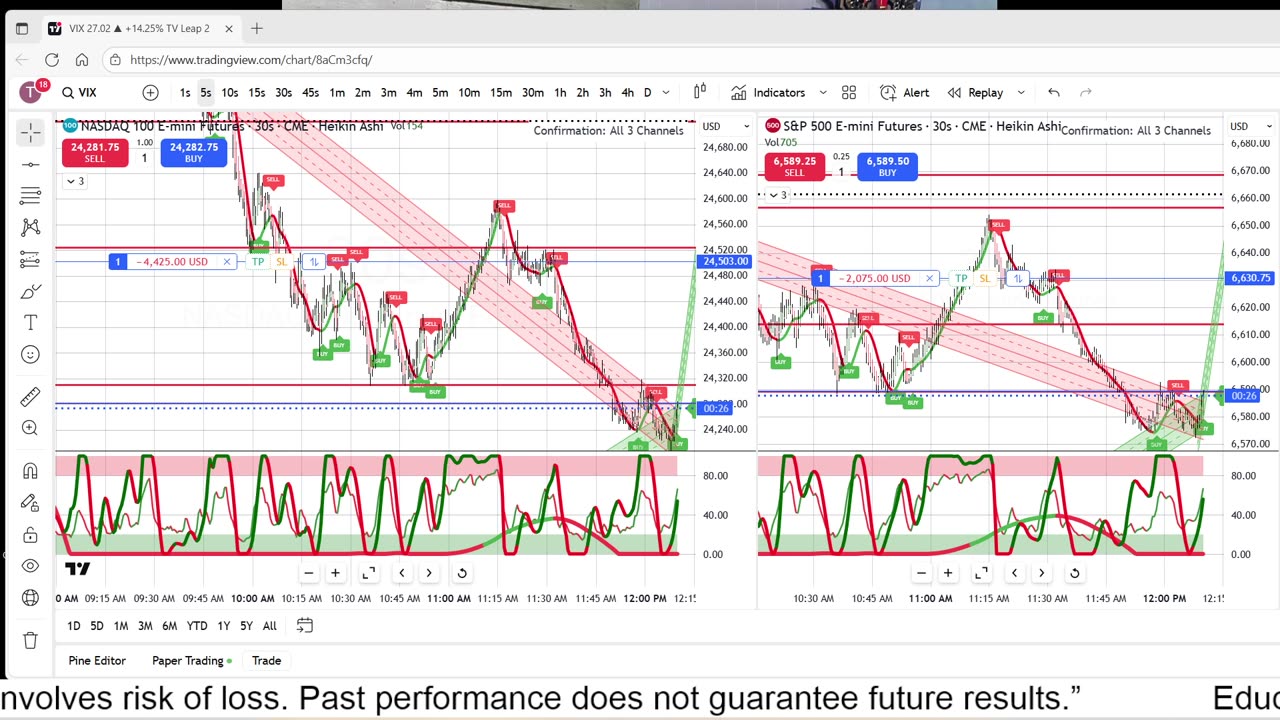Select the 4h interval
This screenshot has width=1280, height=720.
pyautogui.click(x=627, y=93)
